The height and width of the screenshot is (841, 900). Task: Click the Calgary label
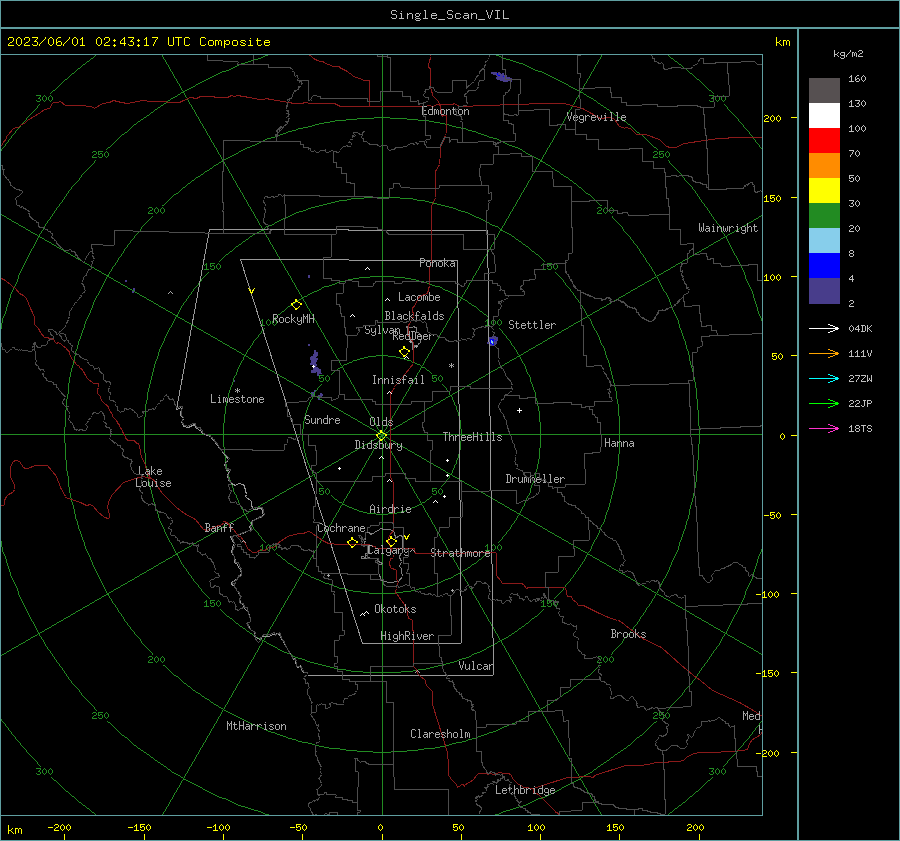[x=388, y=551]
